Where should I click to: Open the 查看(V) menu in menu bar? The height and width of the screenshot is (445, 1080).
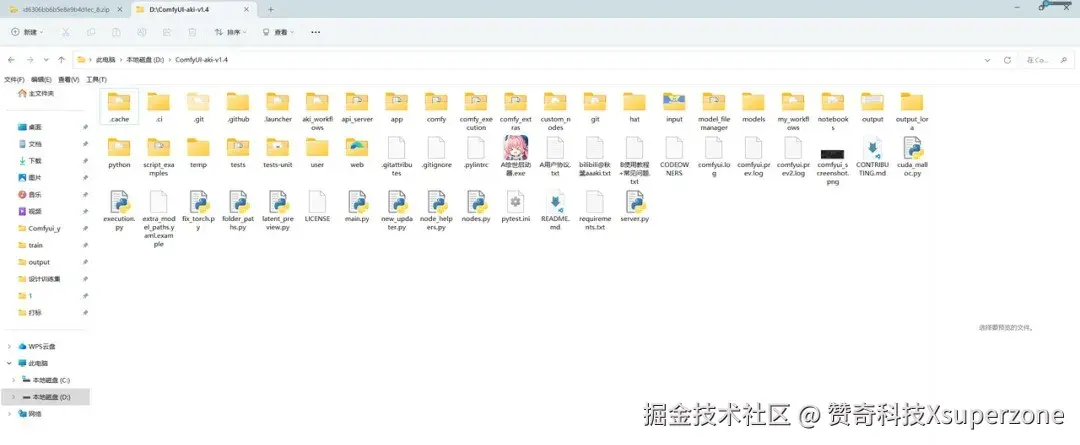click(x=69, y=80)
